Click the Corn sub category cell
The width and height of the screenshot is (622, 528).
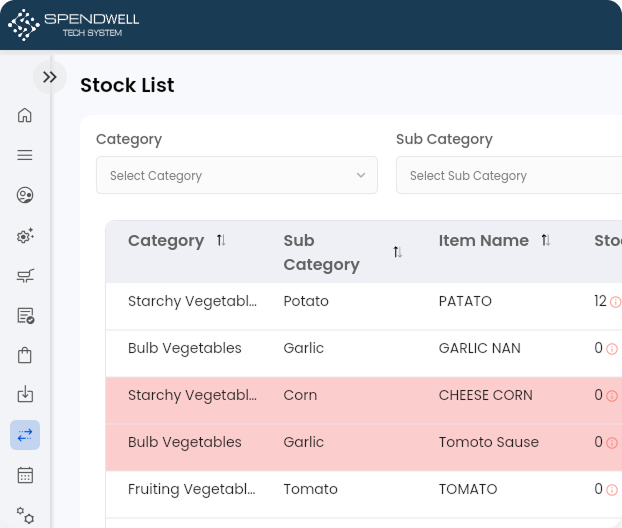300,395
